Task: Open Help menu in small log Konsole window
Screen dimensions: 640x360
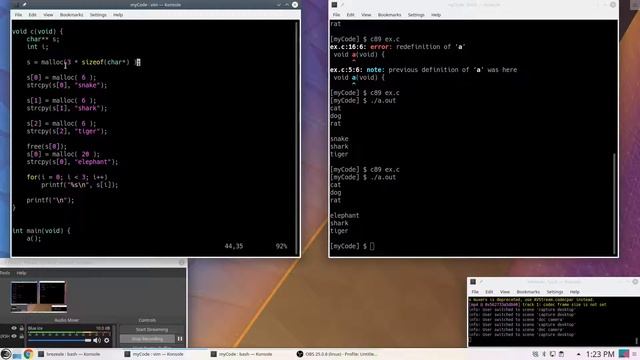Action: pyautogui.click(x=575, y=292)
